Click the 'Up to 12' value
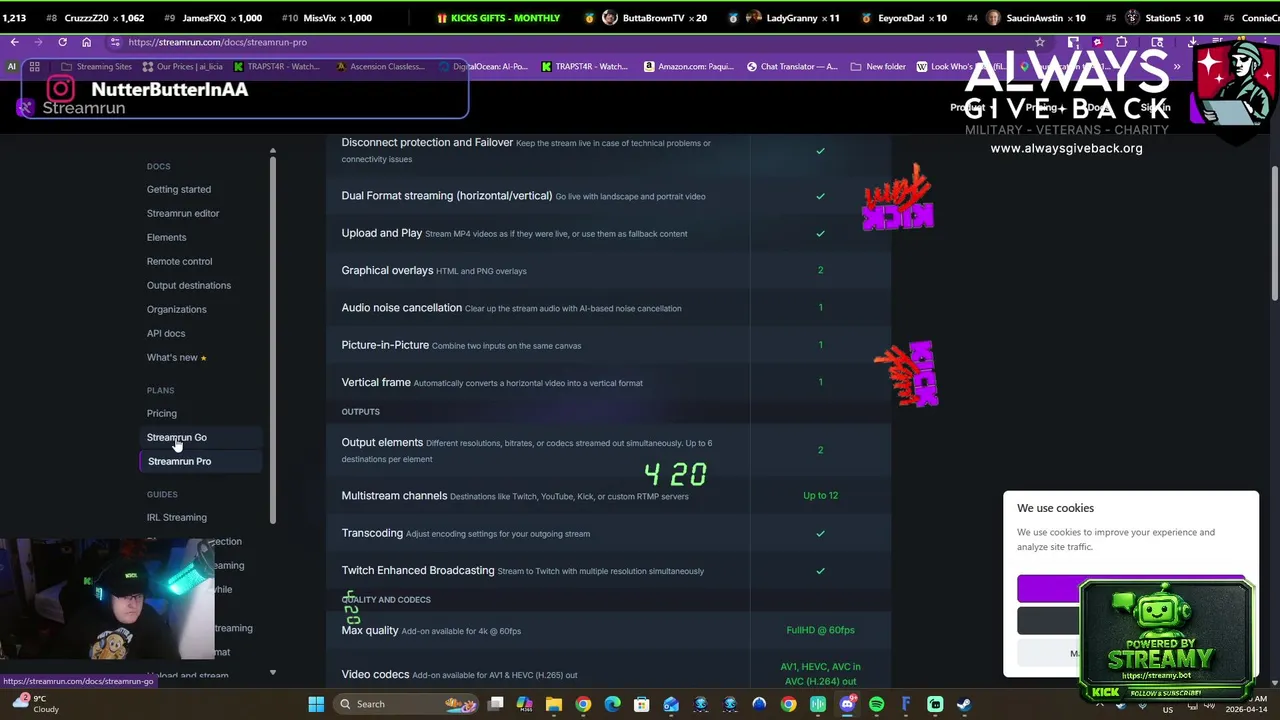This screenshot has height=720, width=1280. click(820, 496)
